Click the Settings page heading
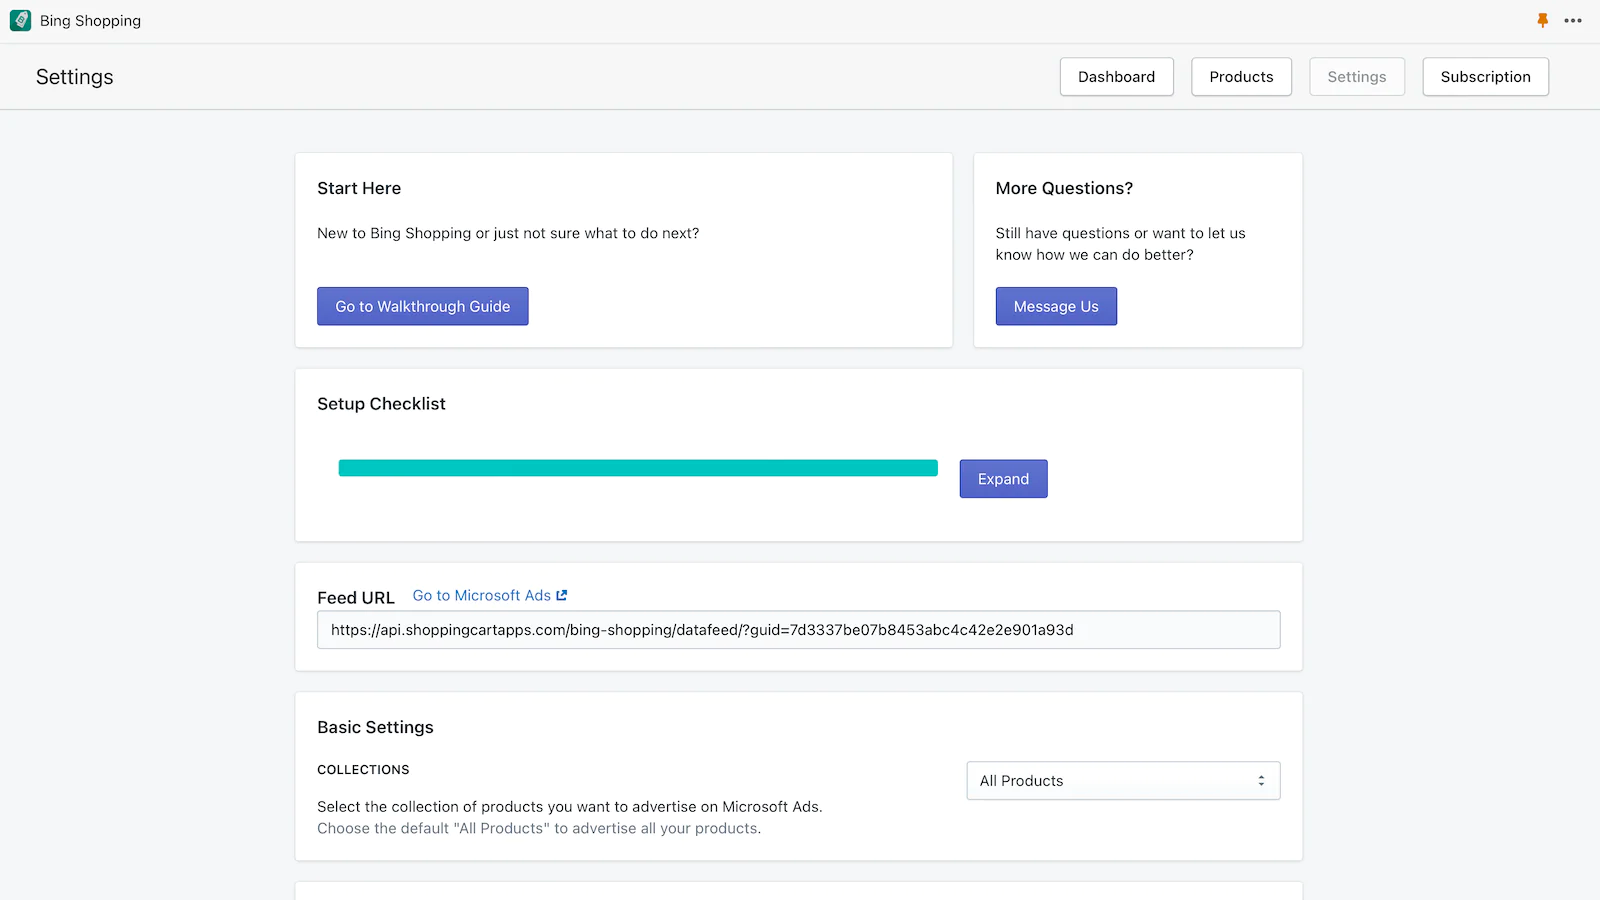Image resolution: width=1600 pixels, height=900 pixels. [75, 77]
